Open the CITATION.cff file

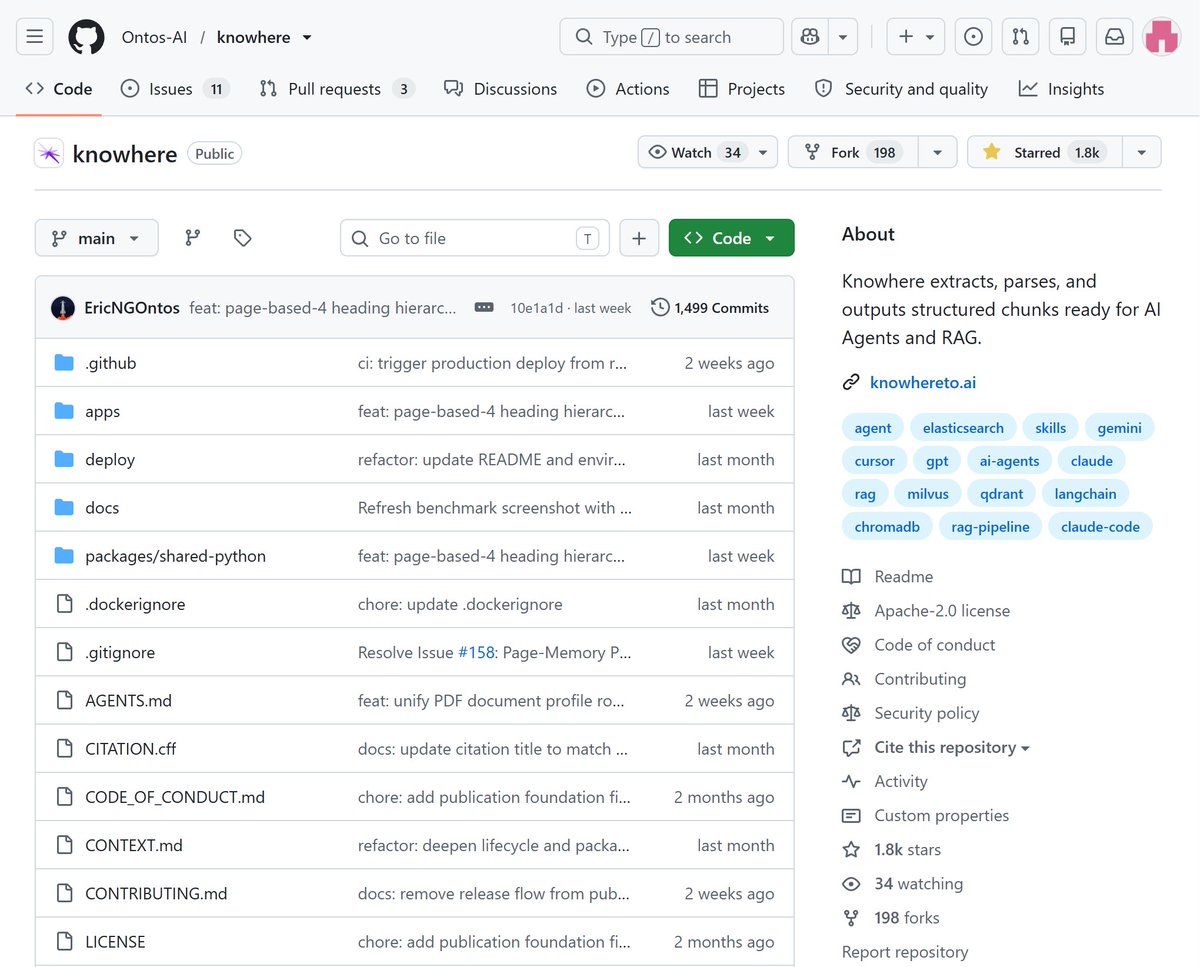(x=130, y=749)
